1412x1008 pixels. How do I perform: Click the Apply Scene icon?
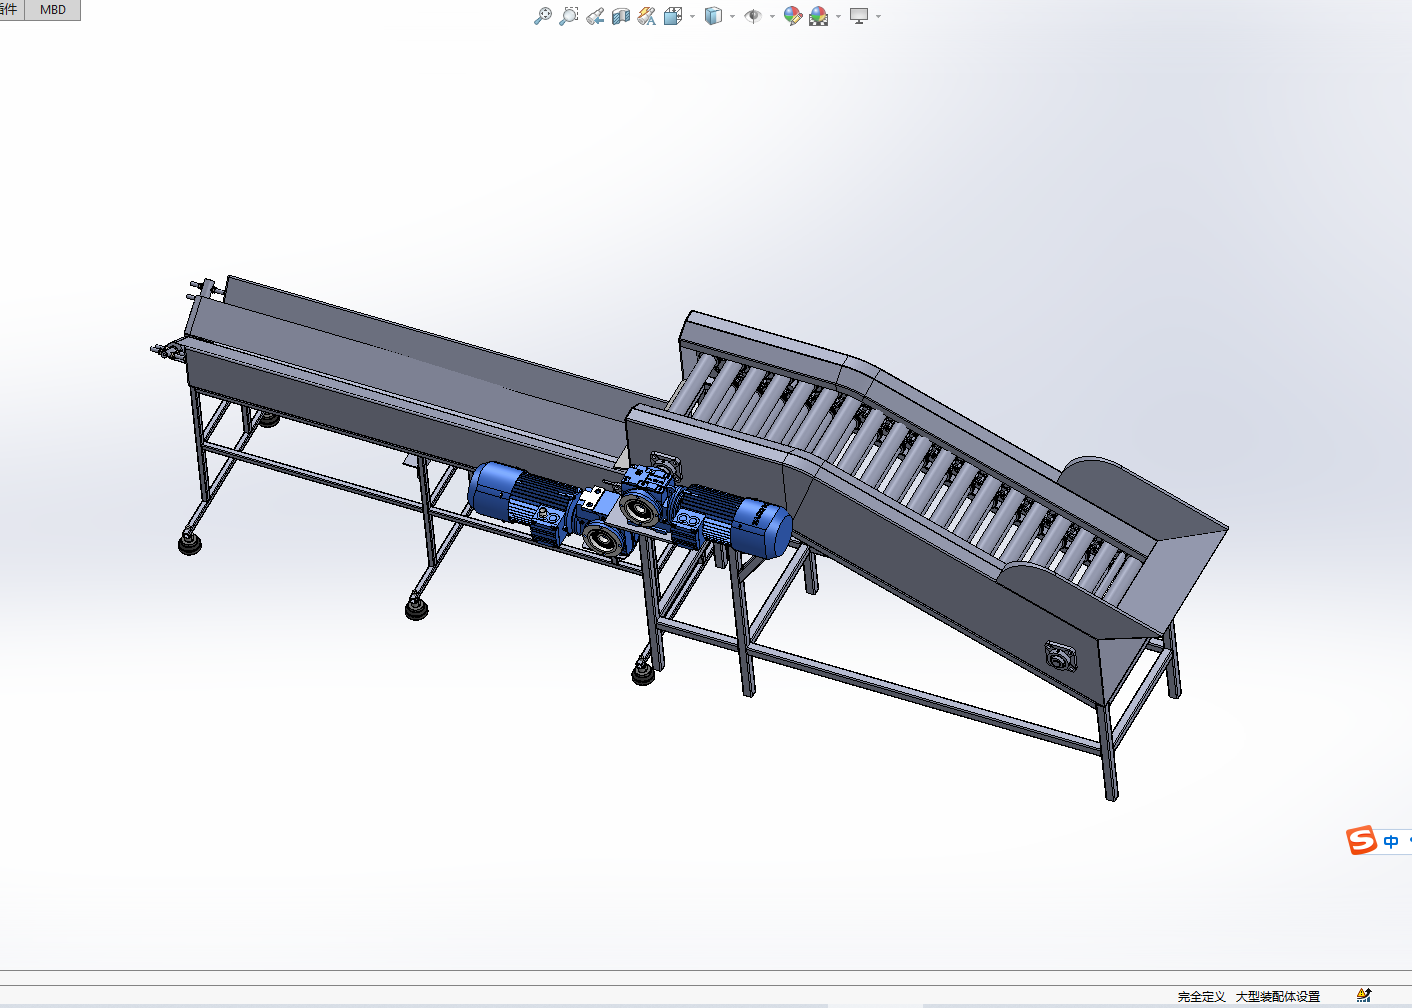[819, 16]
